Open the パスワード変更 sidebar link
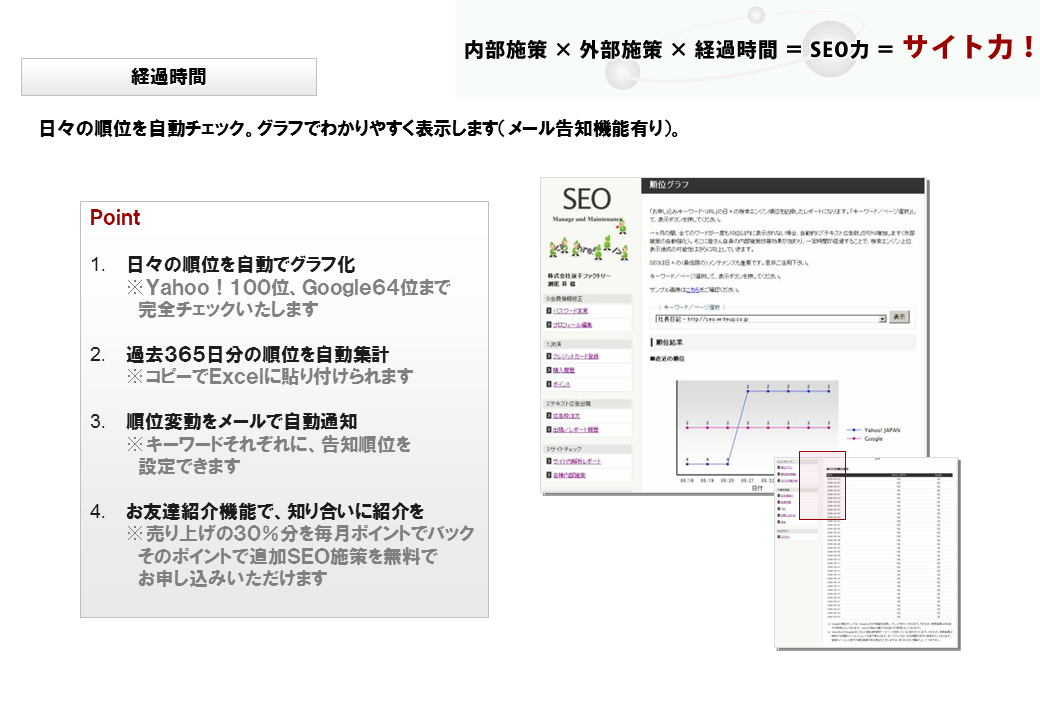This screenshot has width=1040, height=720. click(x=574, y=311)
